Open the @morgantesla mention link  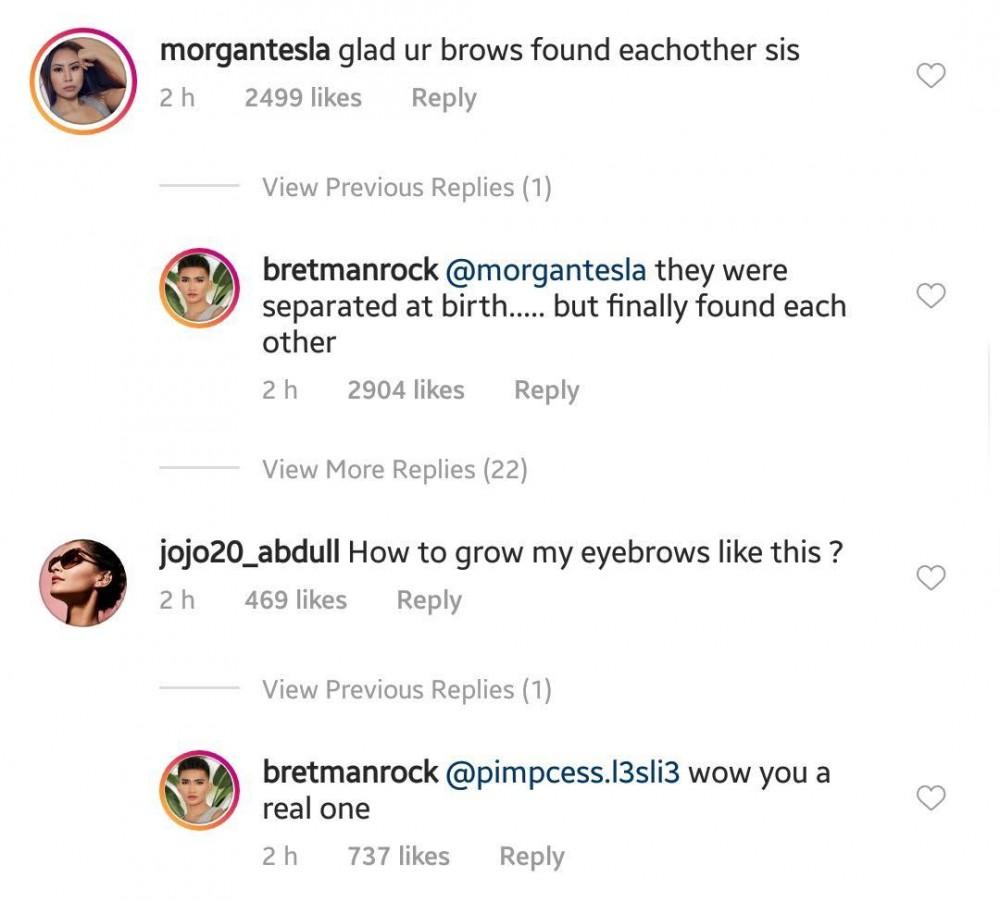(x=550, y=270)
